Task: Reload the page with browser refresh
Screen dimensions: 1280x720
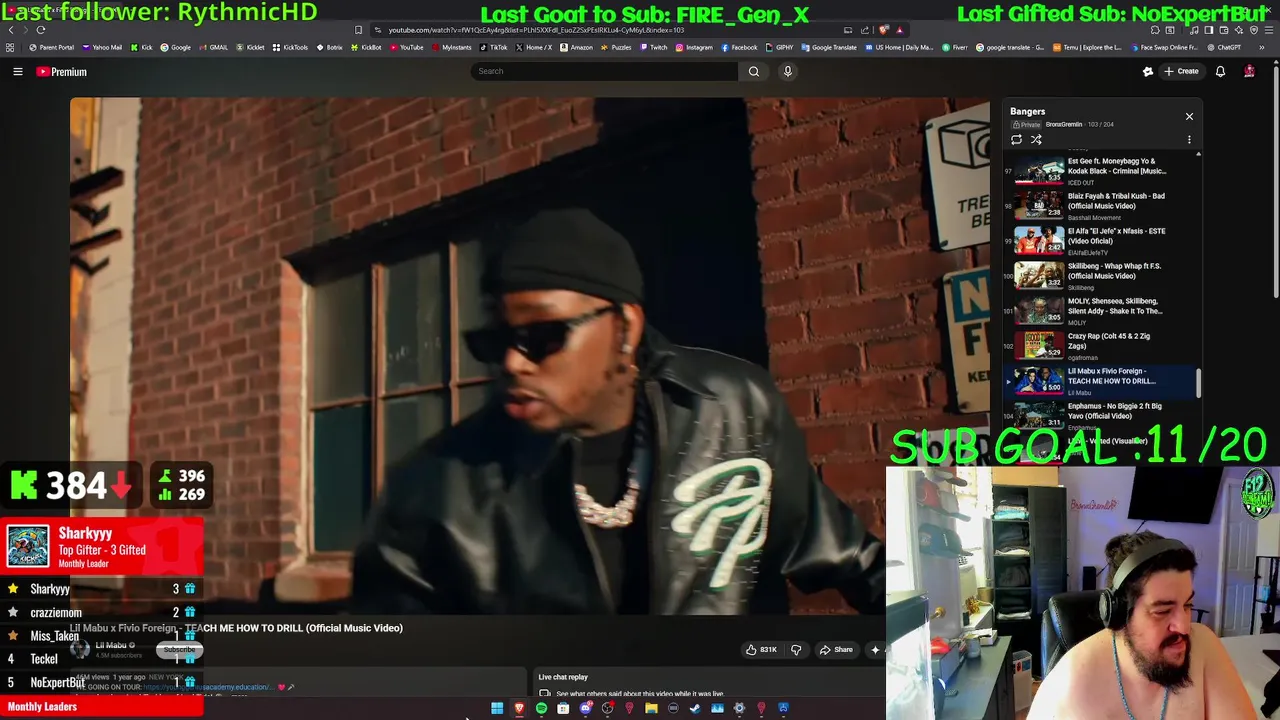Action: 41,30
